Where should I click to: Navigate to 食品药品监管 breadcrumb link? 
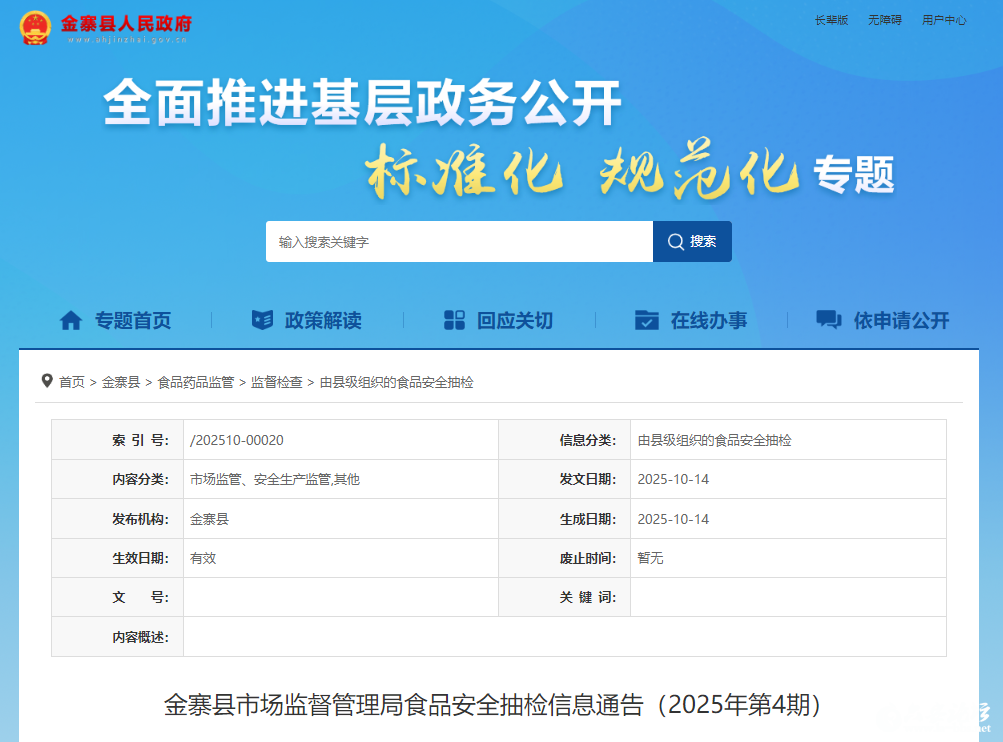click(x=195, y=382)
